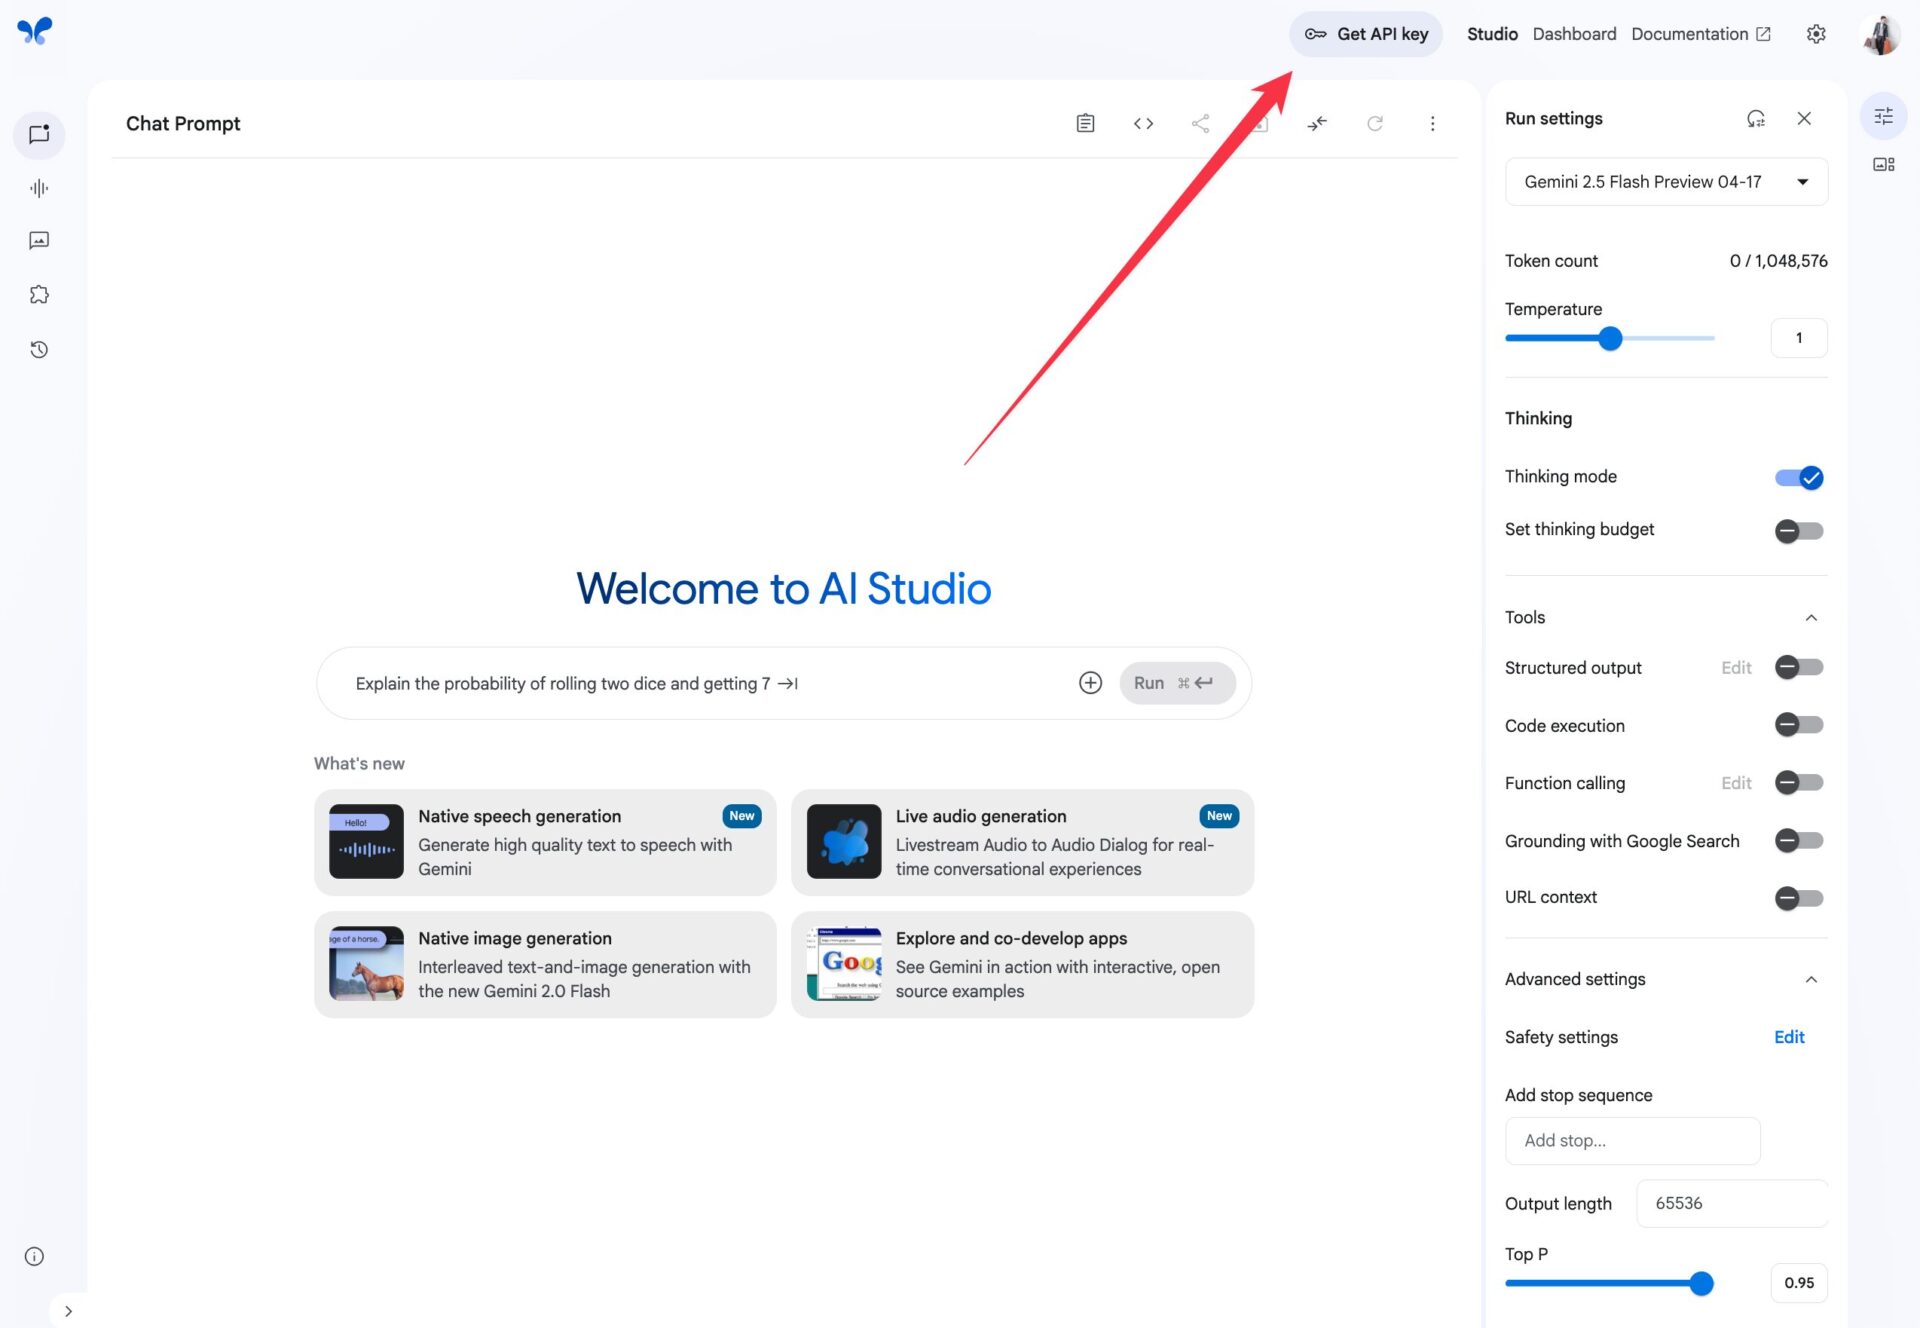The width and height of the screenshot is (1920, 1328).
Task: Click the AI Studio butterfly logo
Action: tap(35, 32)
